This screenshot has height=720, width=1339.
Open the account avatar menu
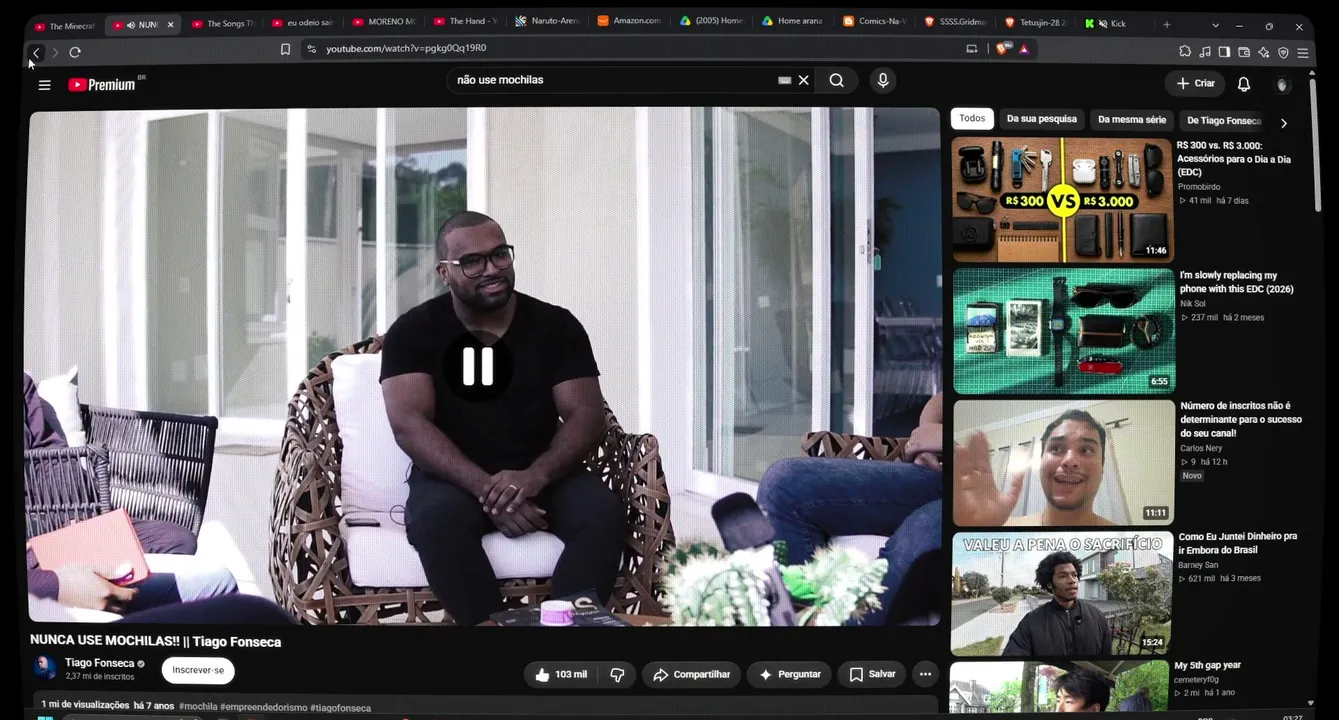1283,85
